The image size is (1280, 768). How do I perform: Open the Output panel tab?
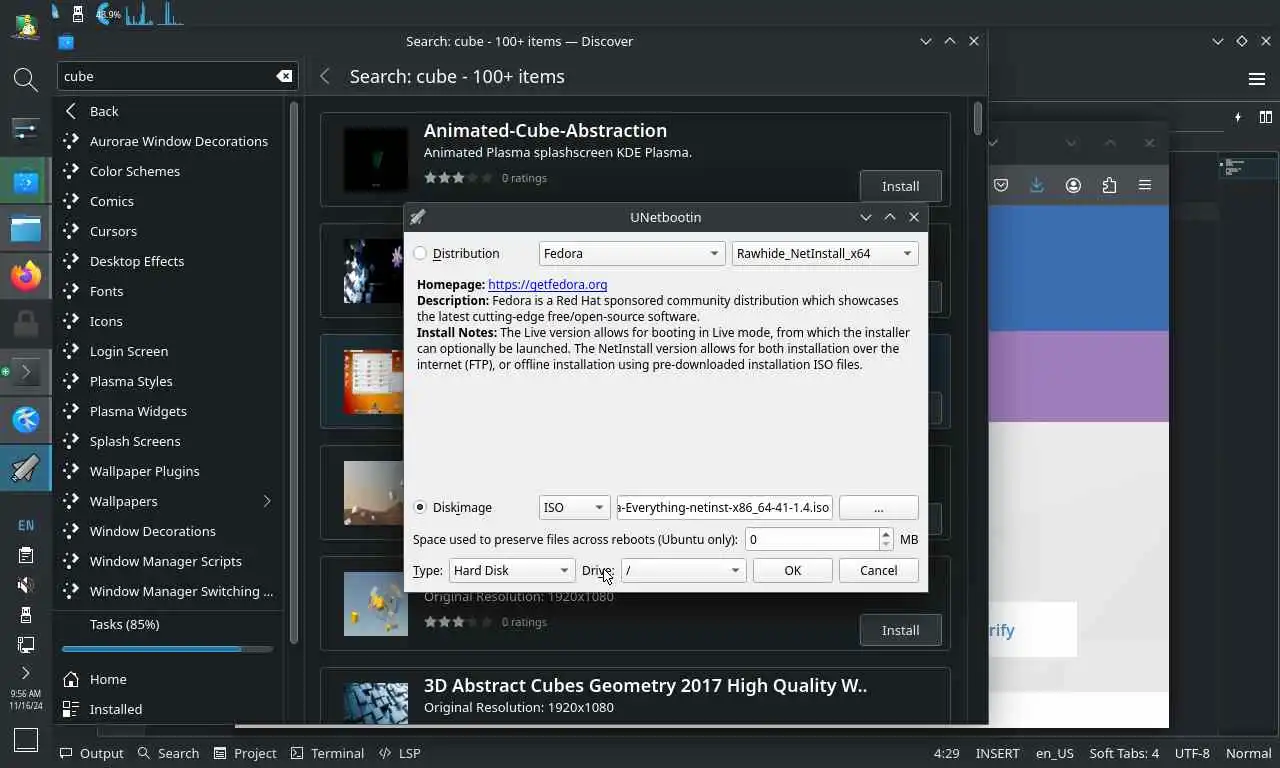click(x=92, y=753)
